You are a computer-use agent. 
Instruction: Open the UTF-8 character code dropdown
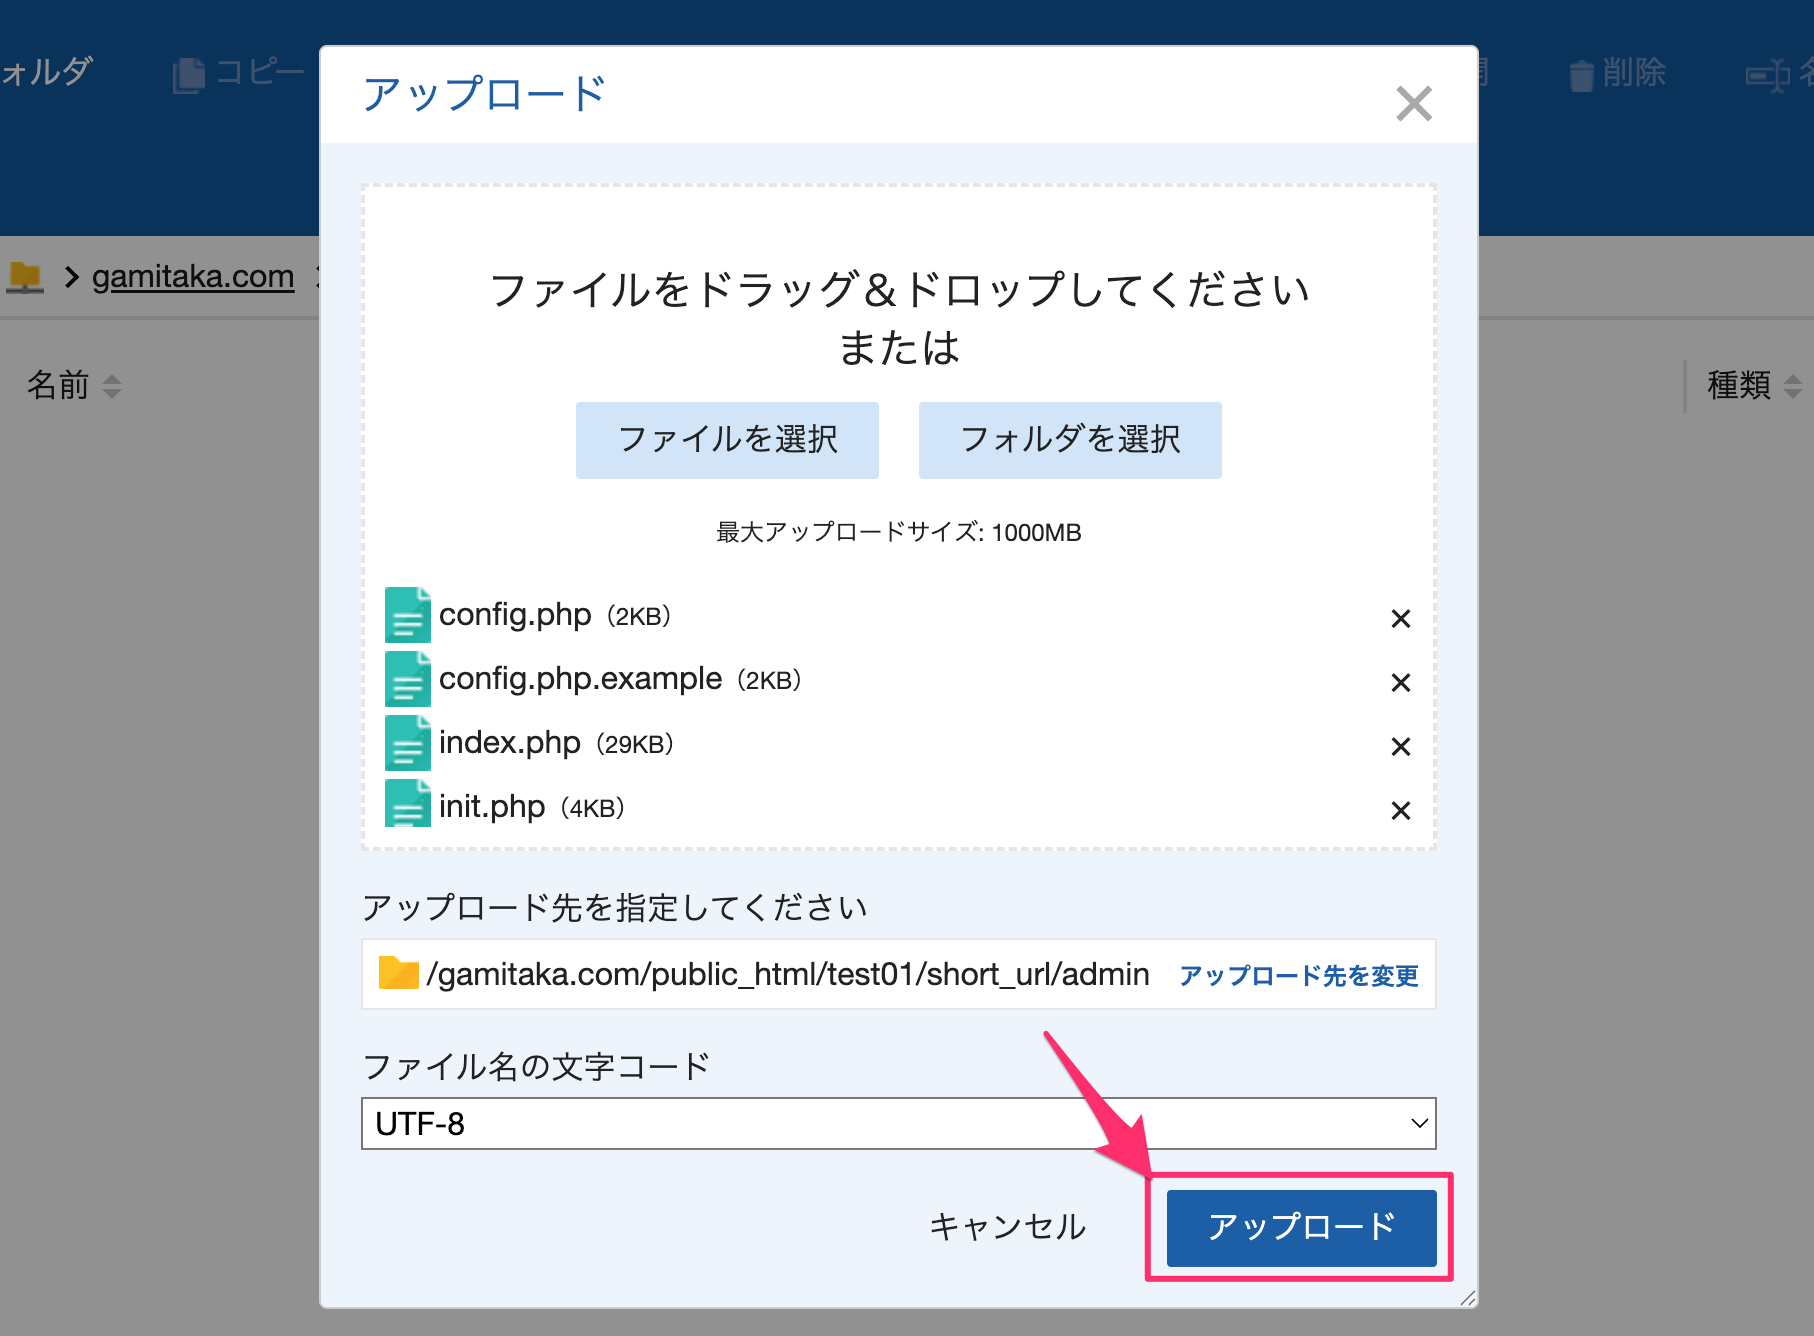(x=897, y=1124)
